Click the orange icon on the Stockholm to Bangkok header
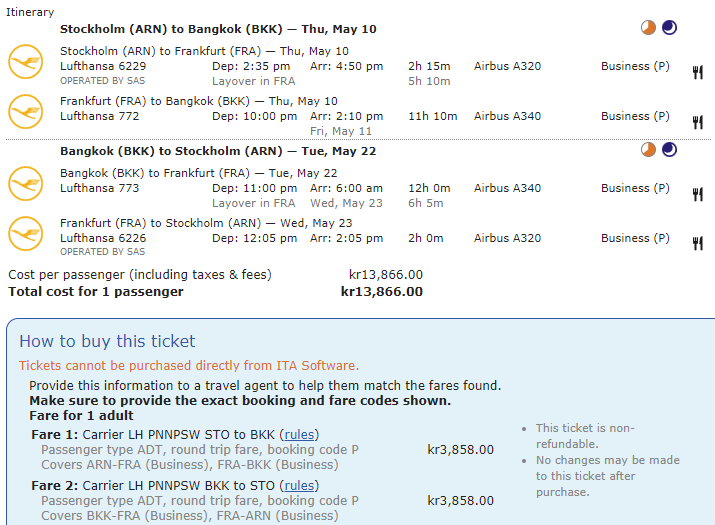The image size is (715, 525). click(649, 28)
